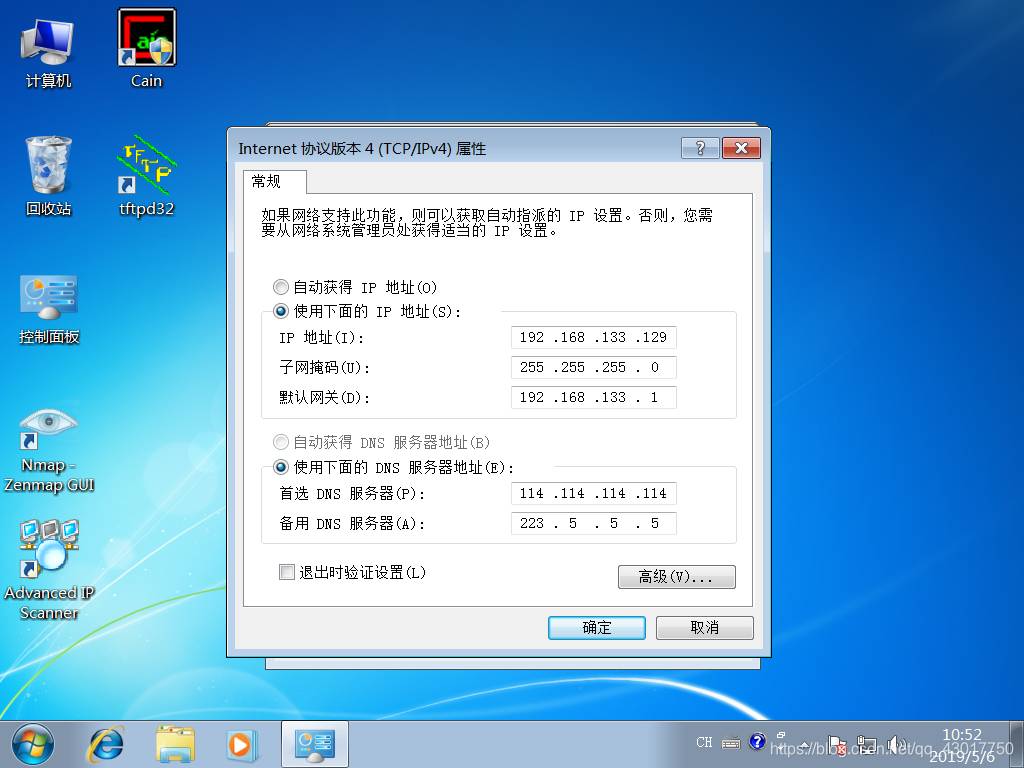Click the CH language indicator in tray
Image resolution: width=1024 pixels, height=768 pixels.
704,742
